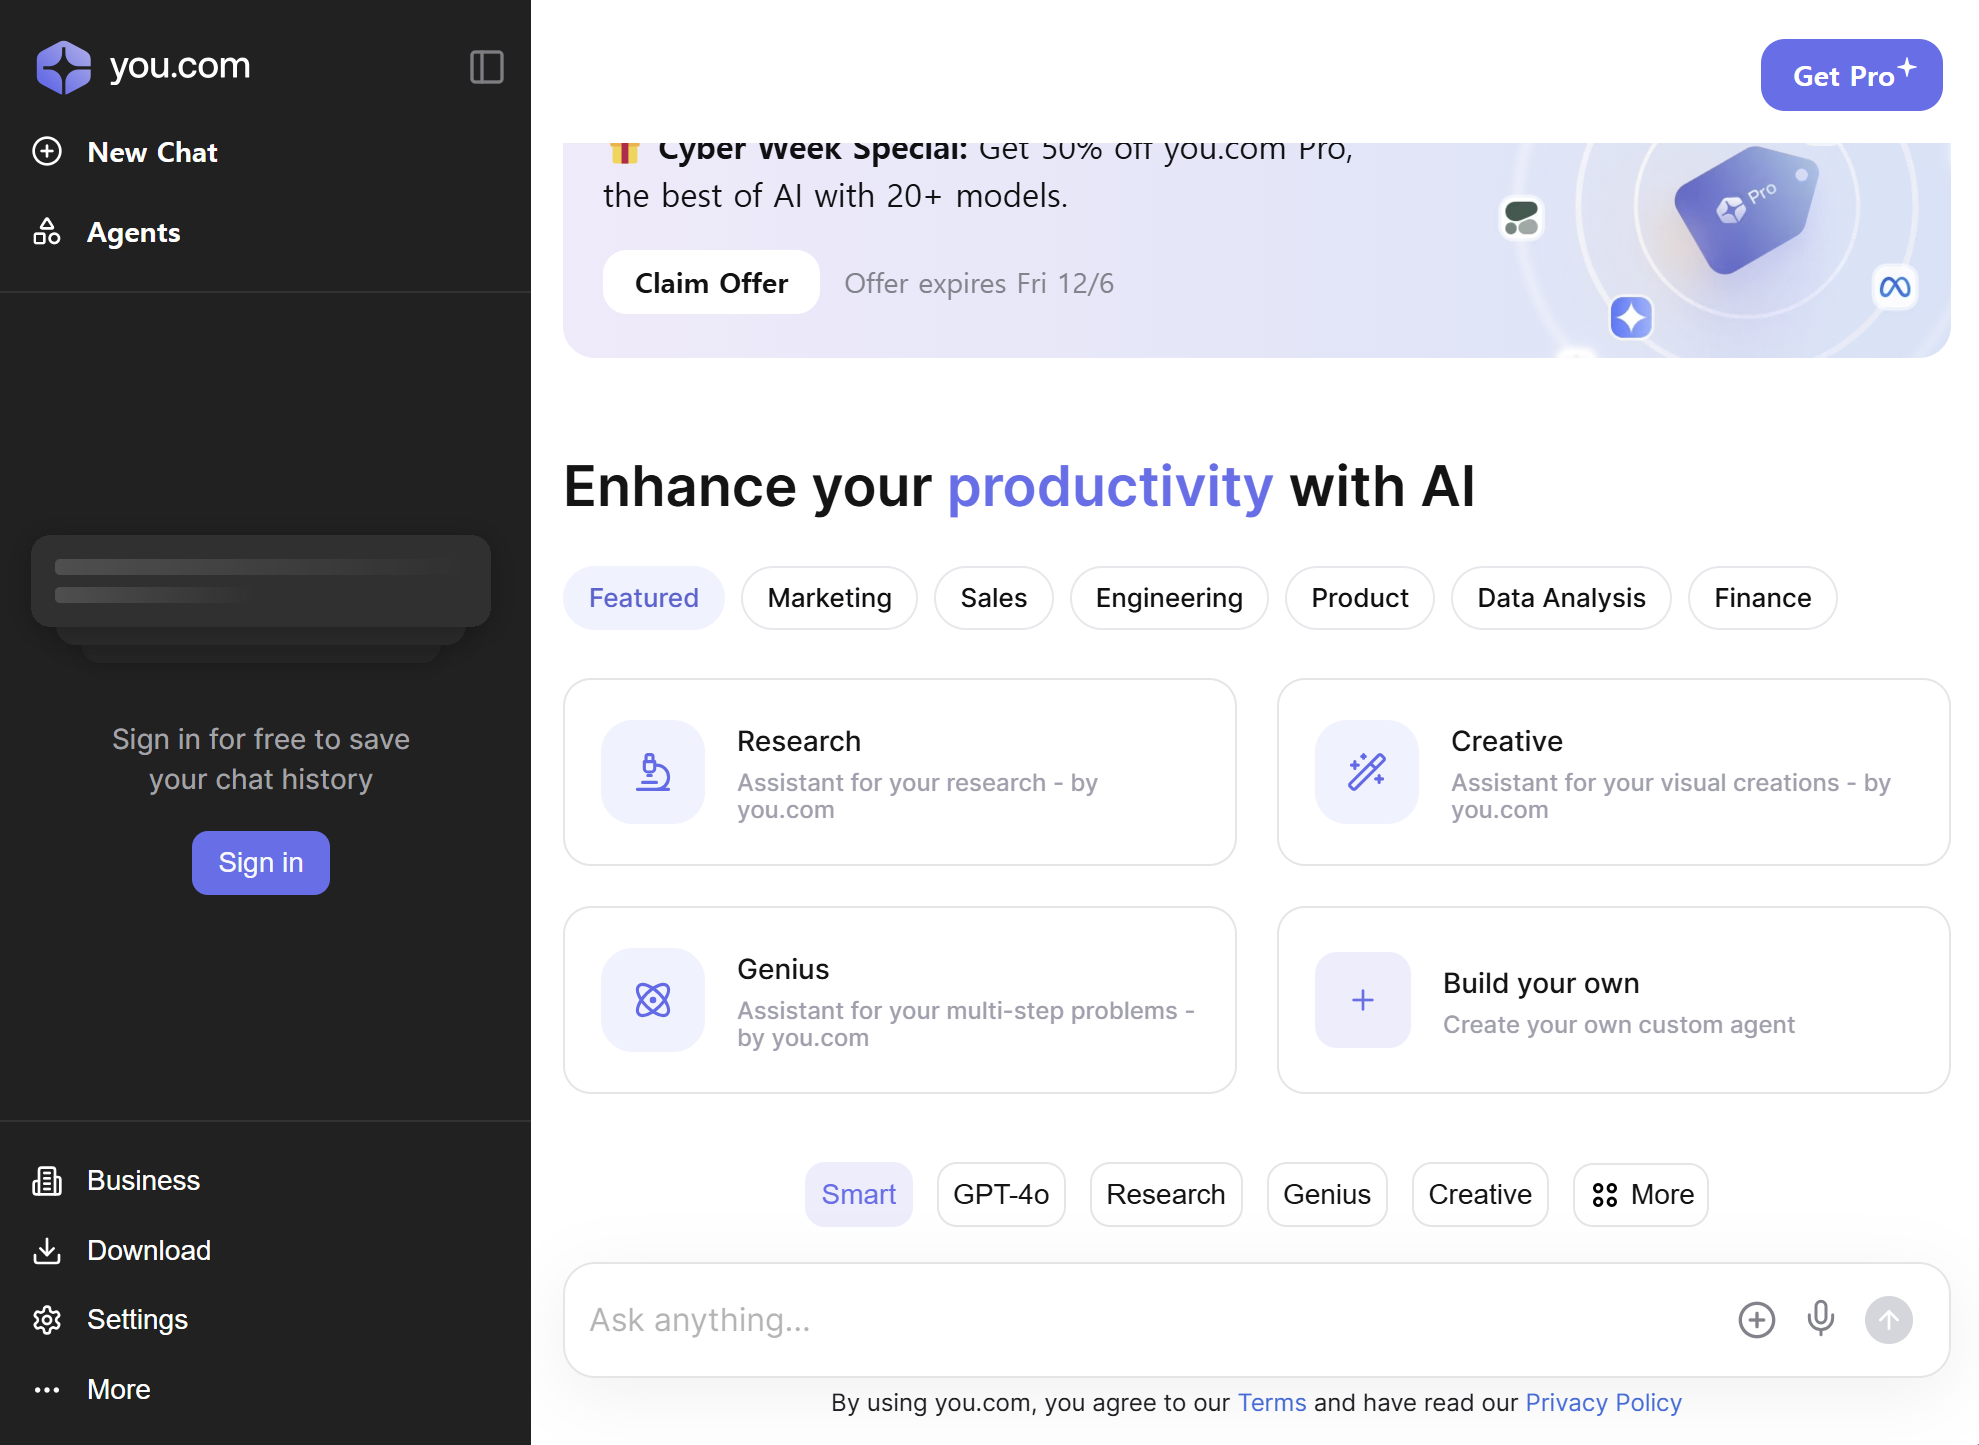Open the More modes menu
The width and height of the screenshot is (1979, 1445).
pos(1641,1195)
